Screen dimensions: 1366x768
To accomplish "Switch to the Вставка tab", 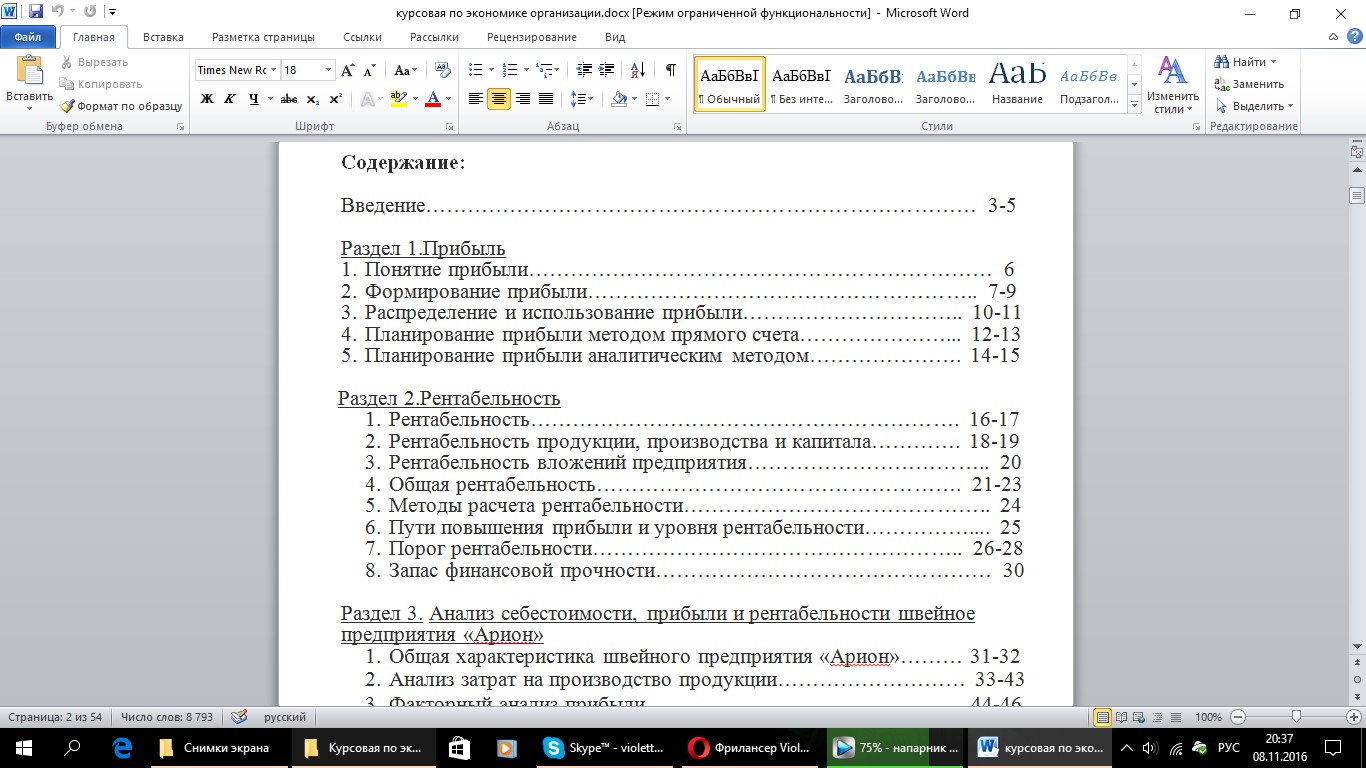I will (163, 37).
